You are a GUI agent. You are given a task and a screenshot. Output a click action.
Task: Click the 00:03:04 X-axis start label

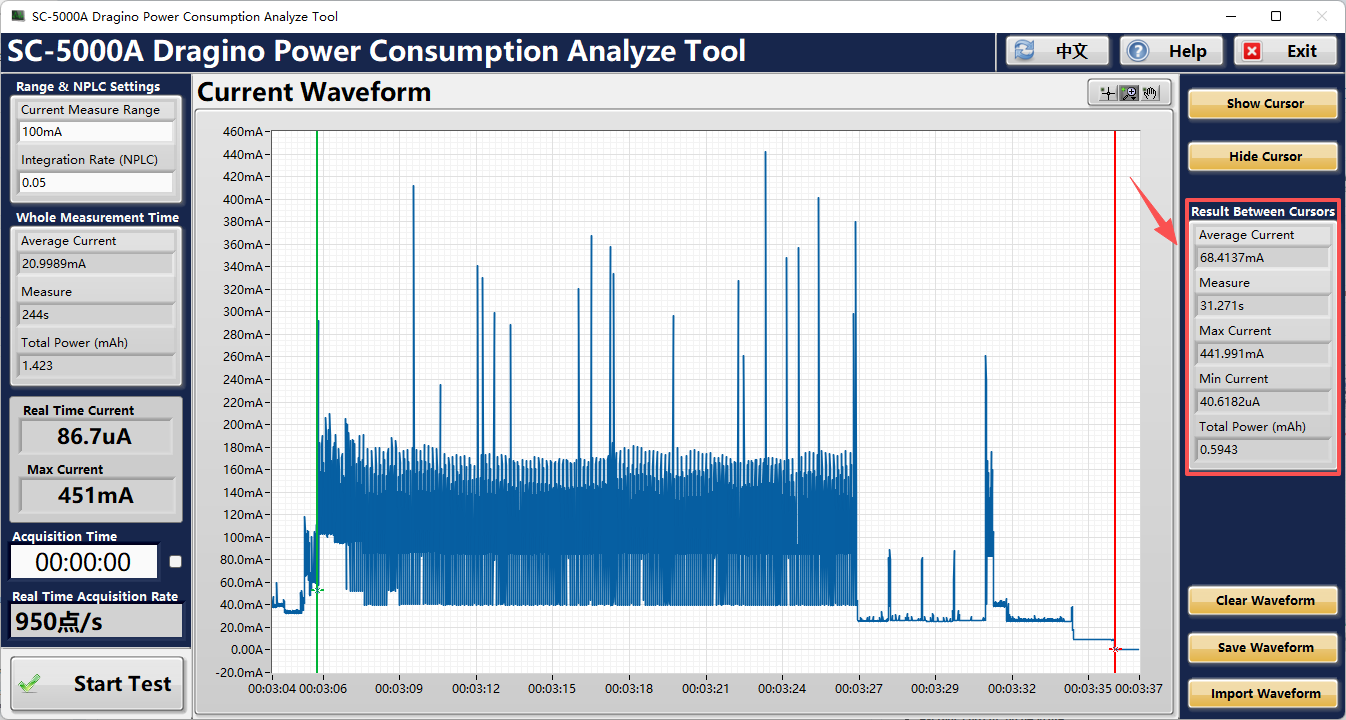pyautogui.click(x=272, y=688)
